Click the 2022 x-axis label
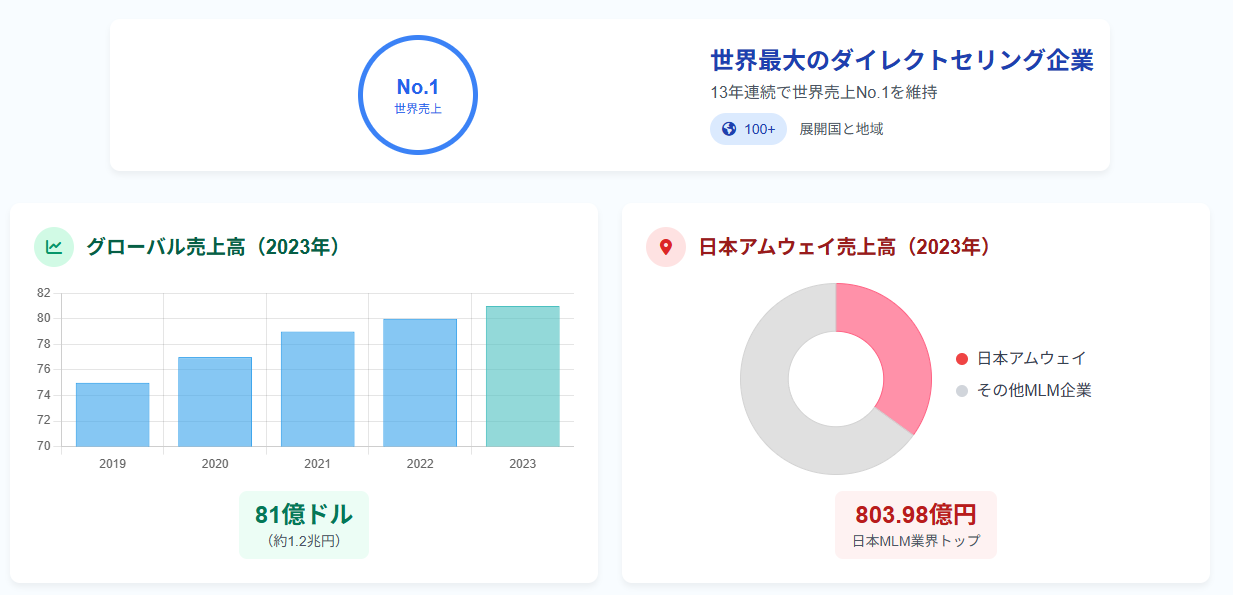 420,464
